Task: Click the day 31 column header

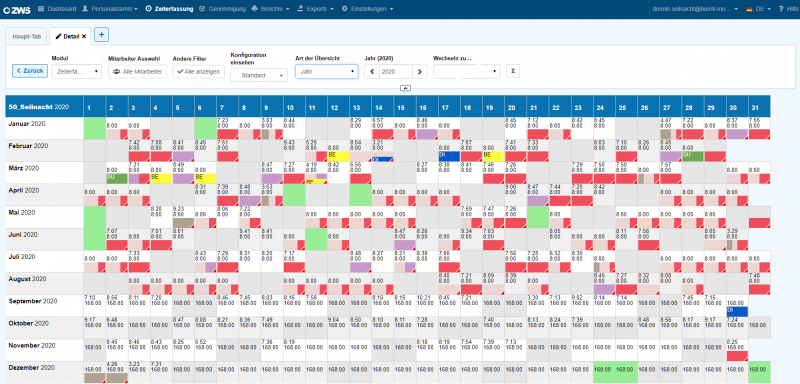Action: pyautogui.click(x=759, y=107)
